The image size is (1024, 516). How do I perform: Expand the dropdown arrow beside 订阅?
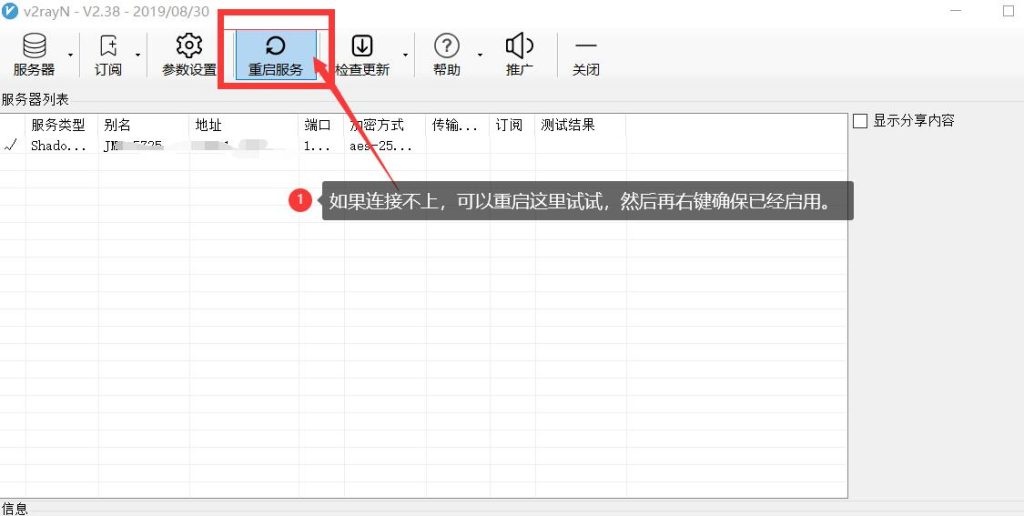point(138,55)
